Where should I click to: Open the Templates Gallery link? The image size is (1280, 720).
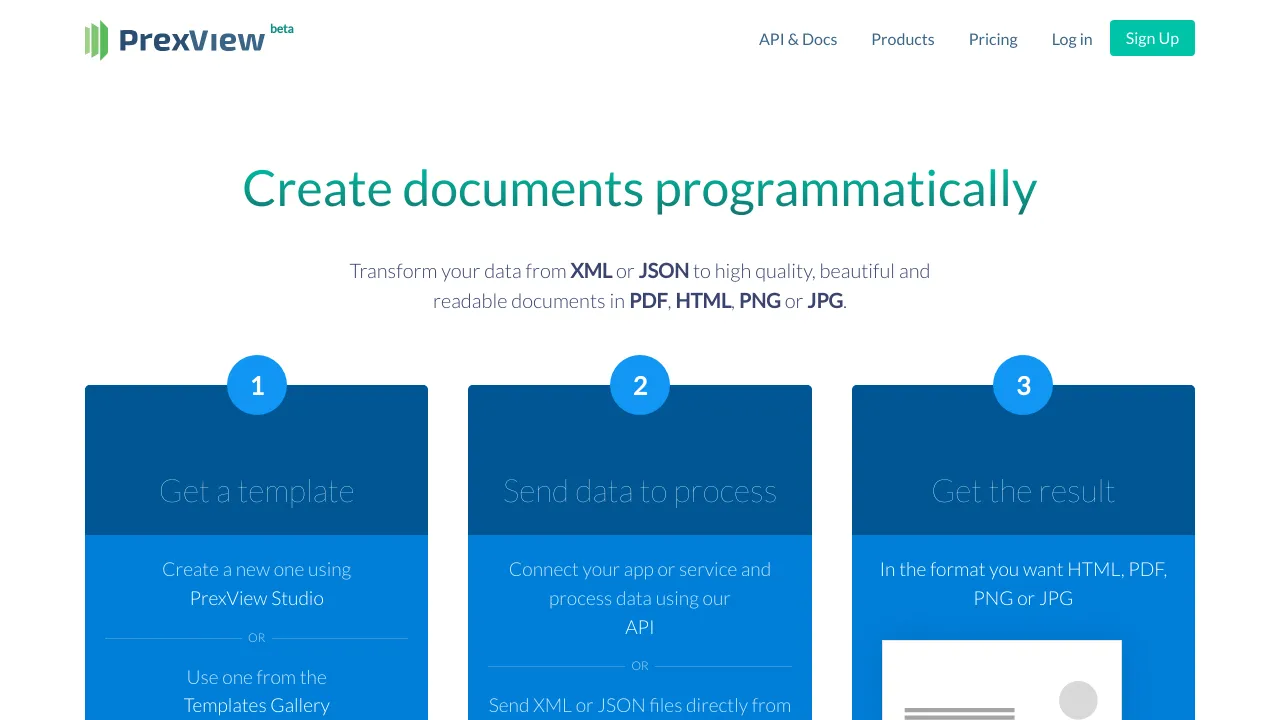(257, 705)
